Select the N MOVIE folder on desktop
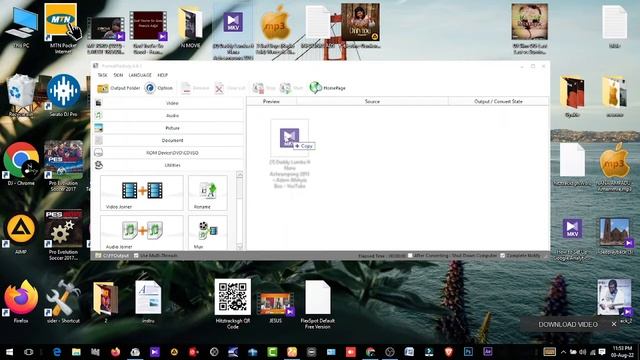The height and width of the screenshot is (360, 640). click(x=190, y=28)
